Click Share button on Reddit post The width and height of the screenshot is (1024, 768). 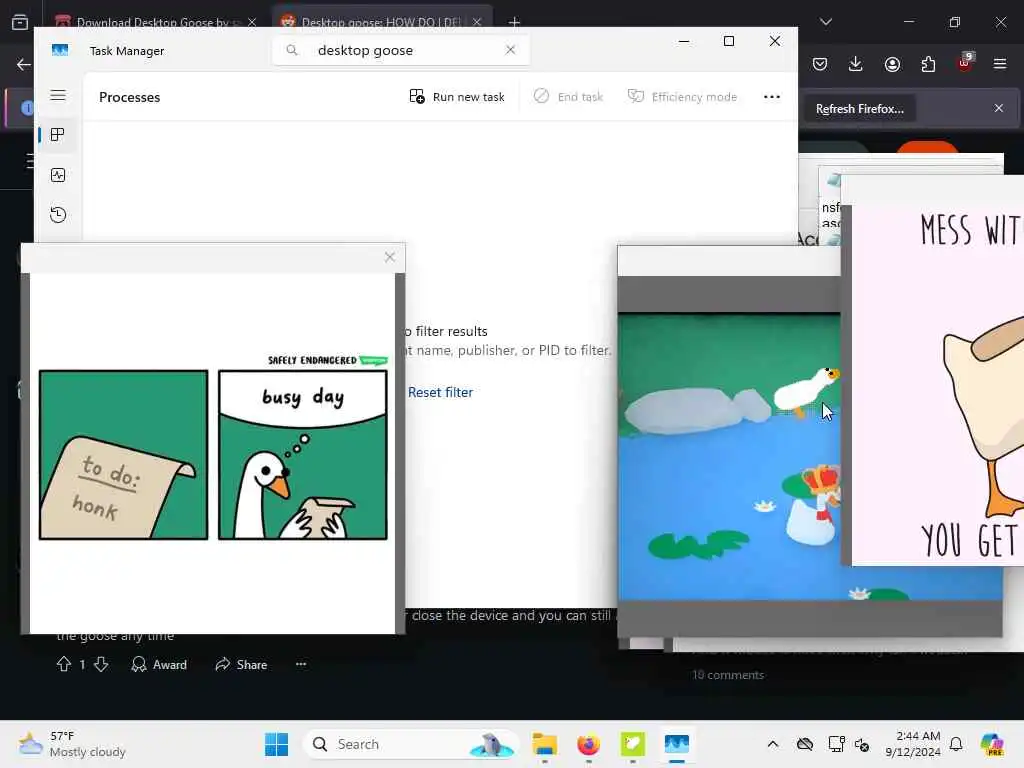(x=241, y=664)
